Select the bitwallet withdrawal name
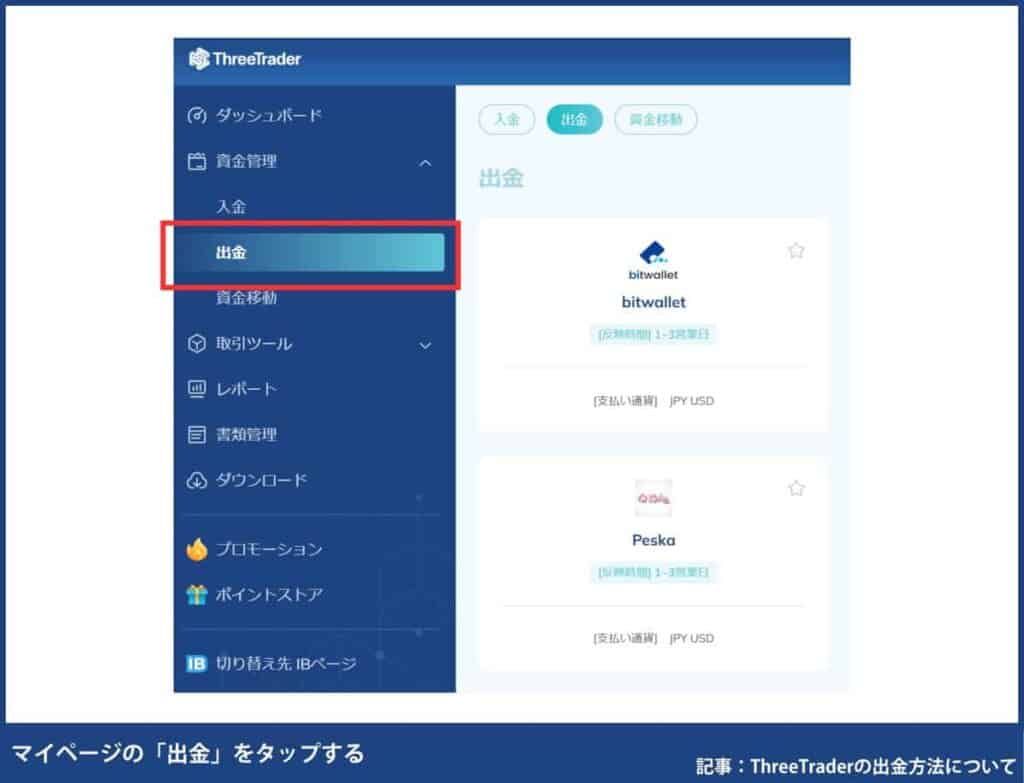The height and width of the screenshot is (783, 1024). [653, 302]
